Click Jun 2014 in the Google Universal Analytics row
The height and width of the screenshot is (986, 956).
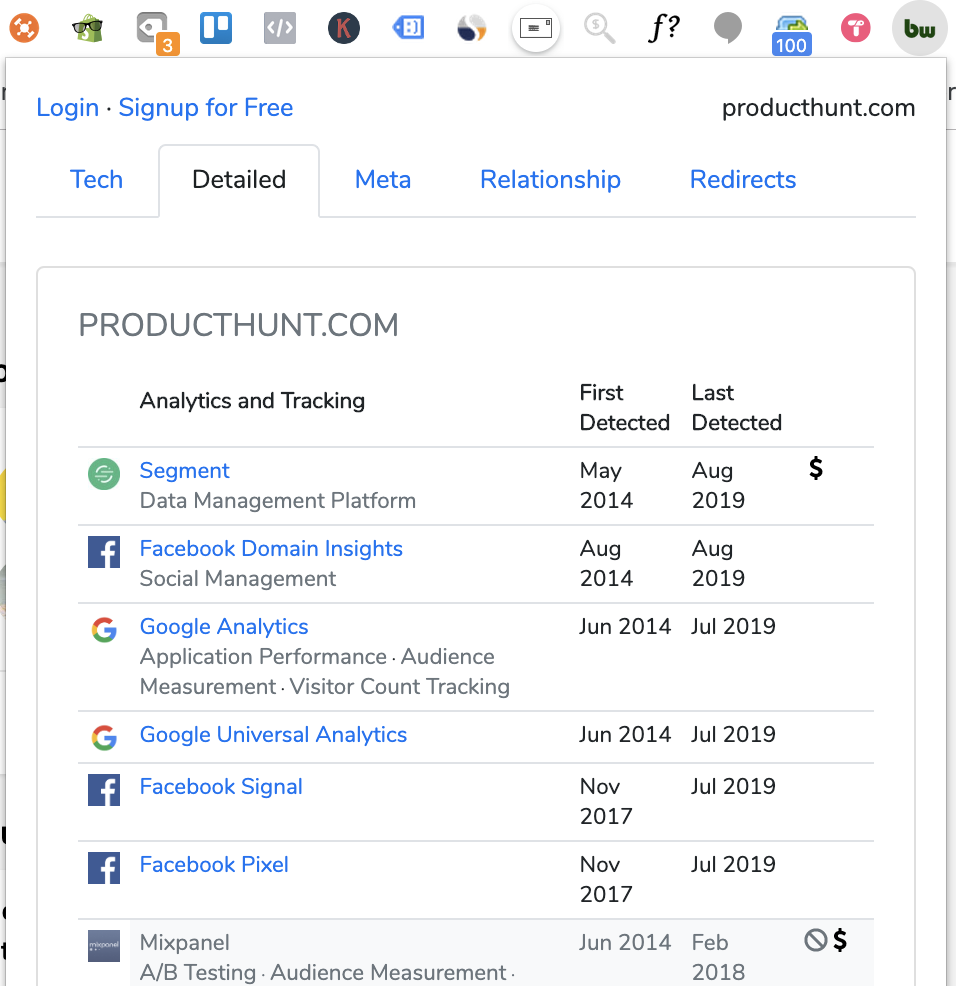[x=625, y=734]
